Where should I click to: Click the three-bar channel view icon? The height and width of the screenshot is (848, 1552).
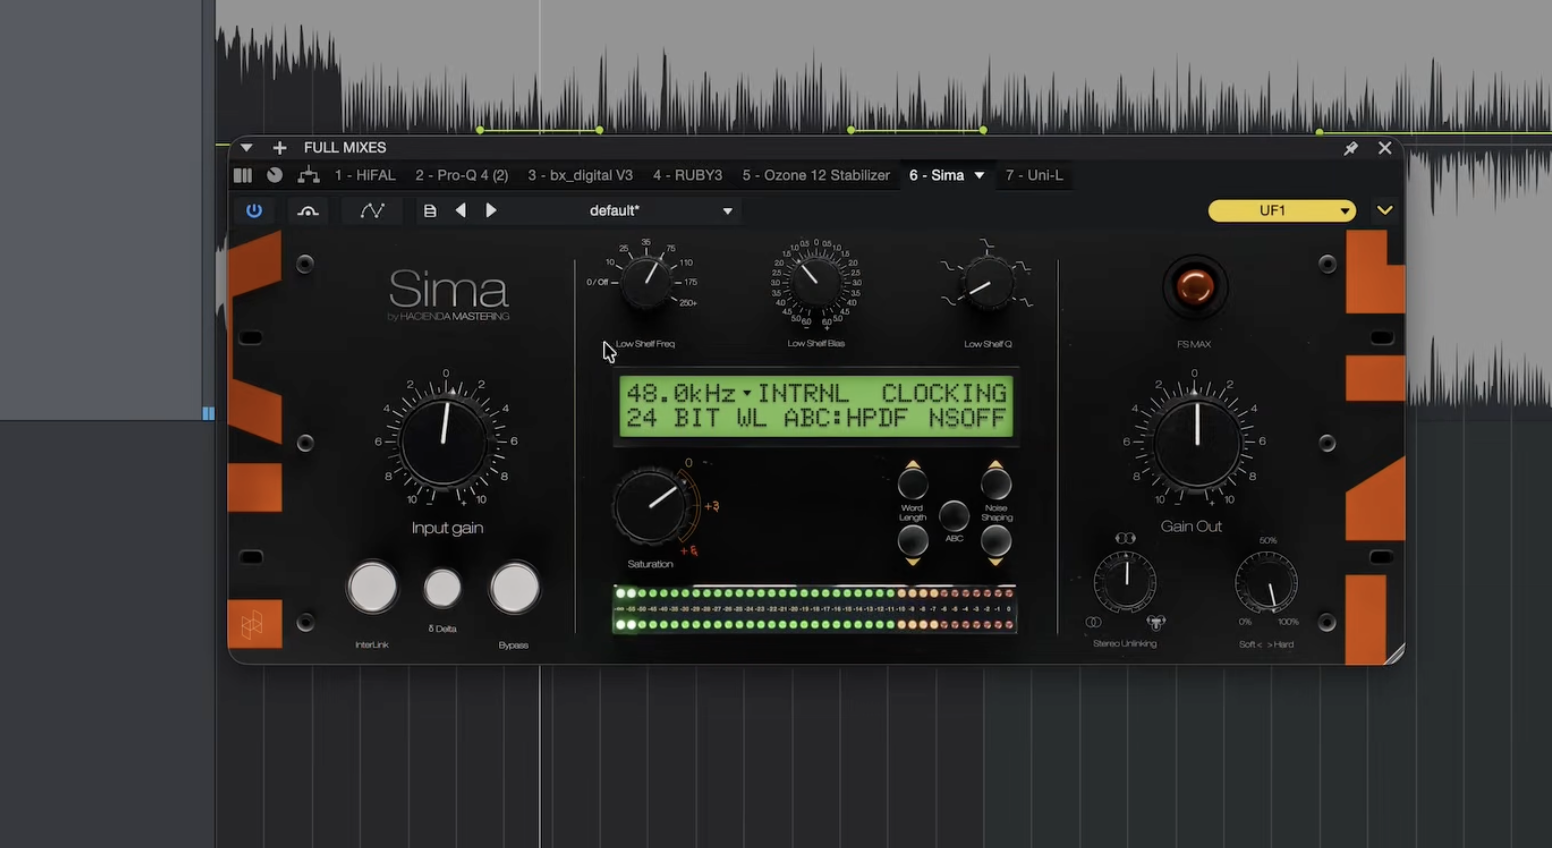click(x=243, y=176)
